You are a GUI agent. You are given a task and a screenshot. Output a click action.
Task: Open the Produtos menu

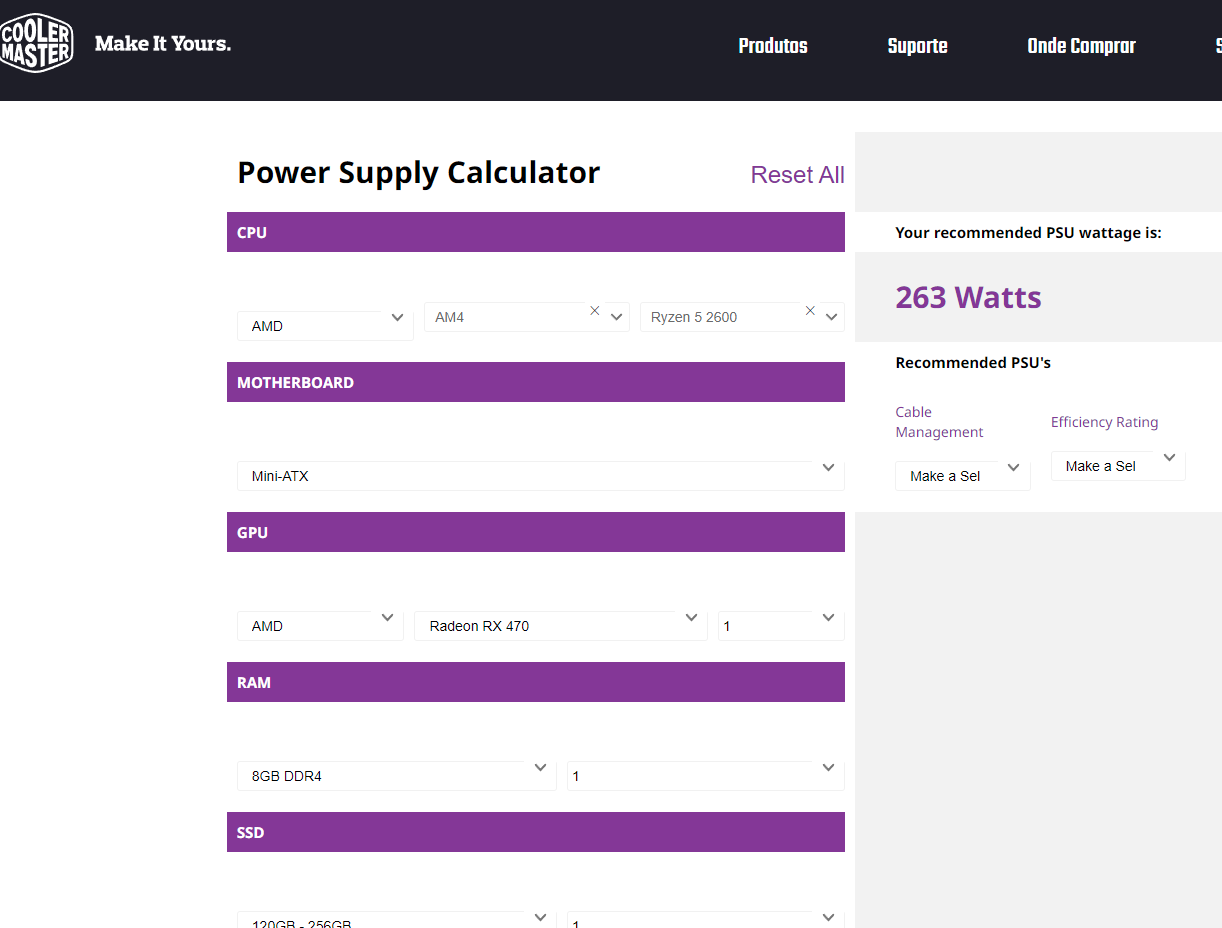coord(773,46)
